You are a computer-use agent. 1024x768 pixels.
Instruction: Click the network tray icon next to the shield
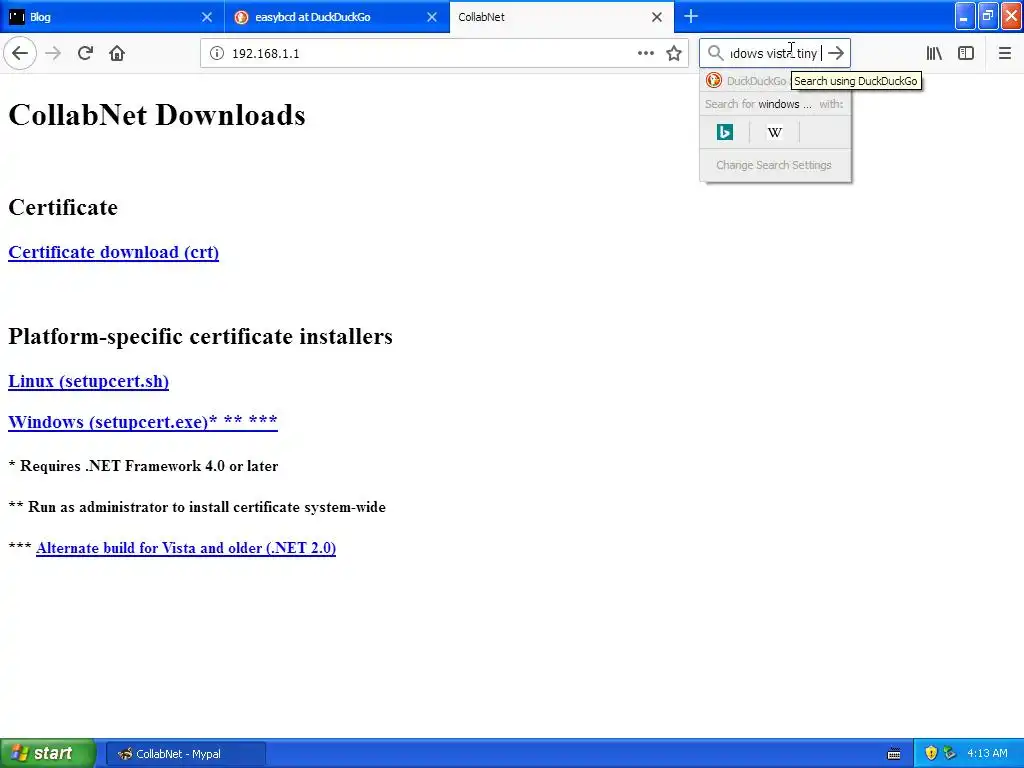[949, 754]
